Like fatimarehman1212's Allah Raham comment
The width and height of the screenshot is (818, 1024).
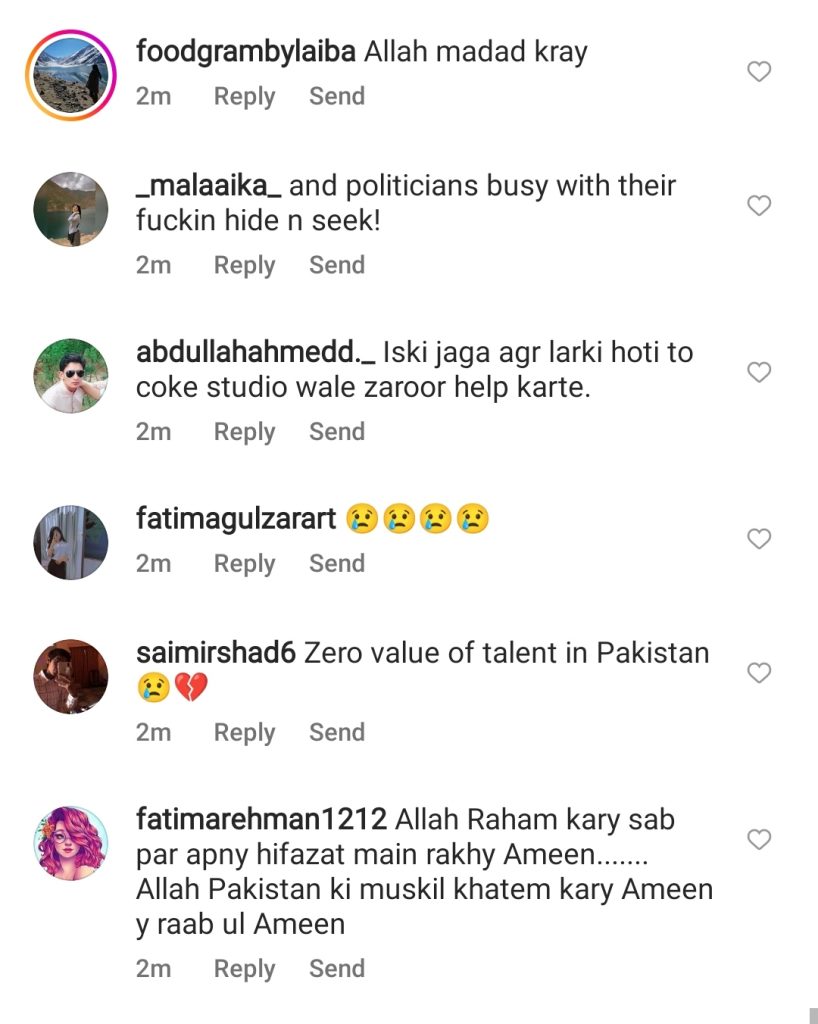[759, 839]
